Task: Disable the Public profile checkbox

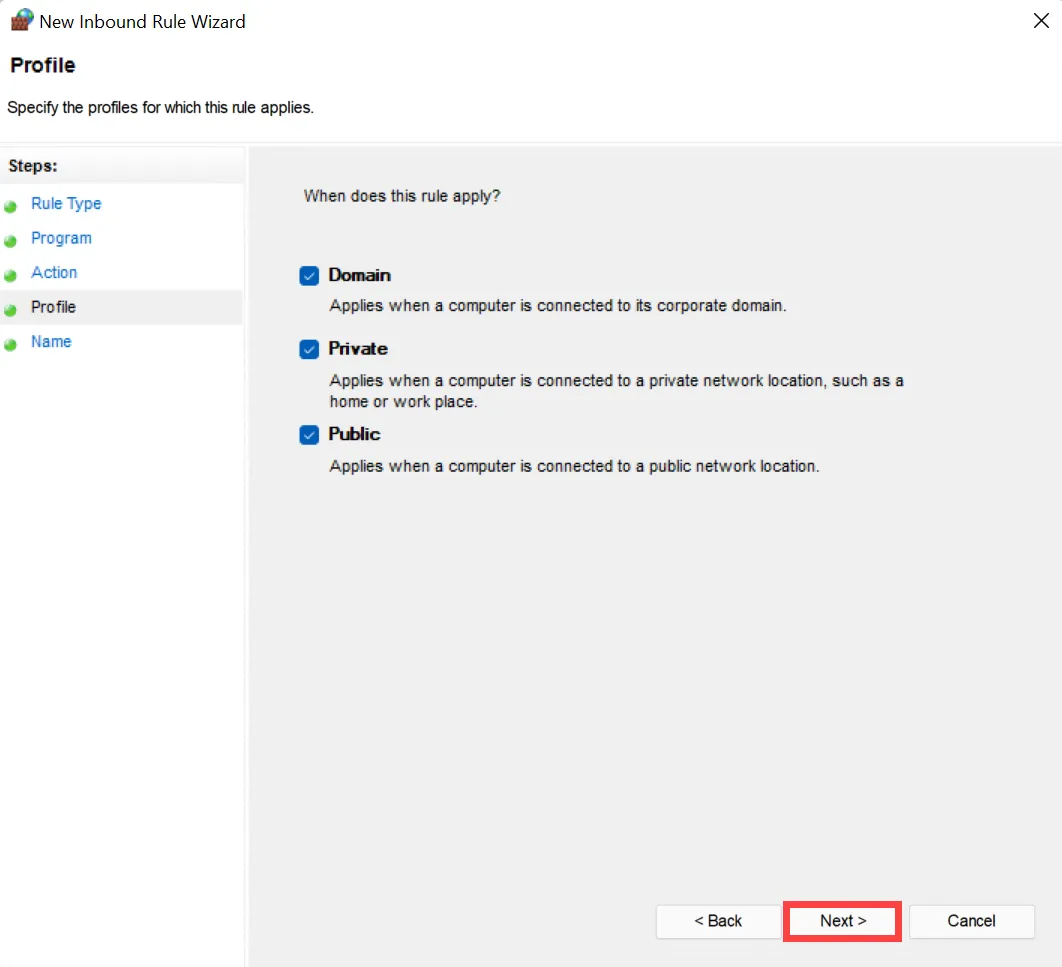Action: [x=309, y=435]
